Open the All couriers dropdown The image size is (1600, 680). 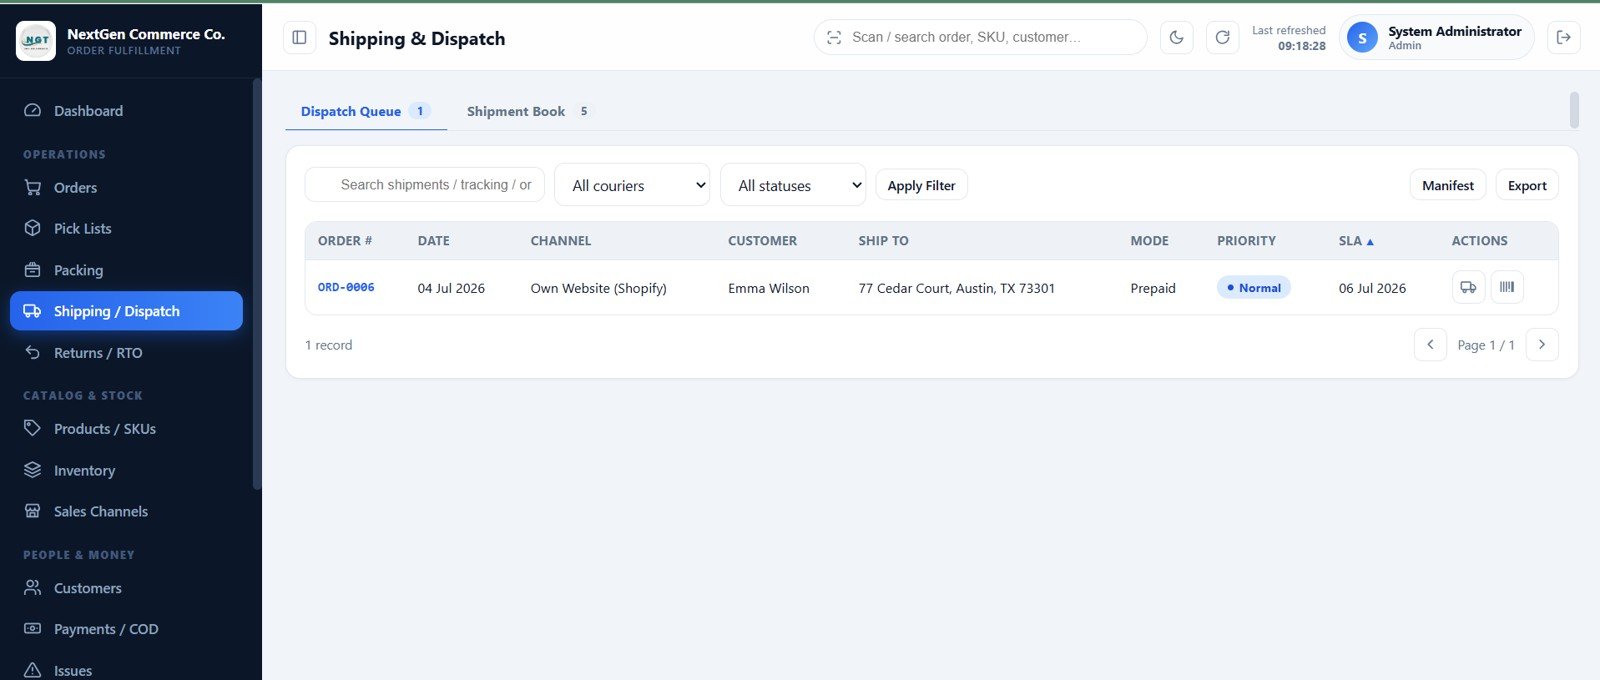[632, 185]
